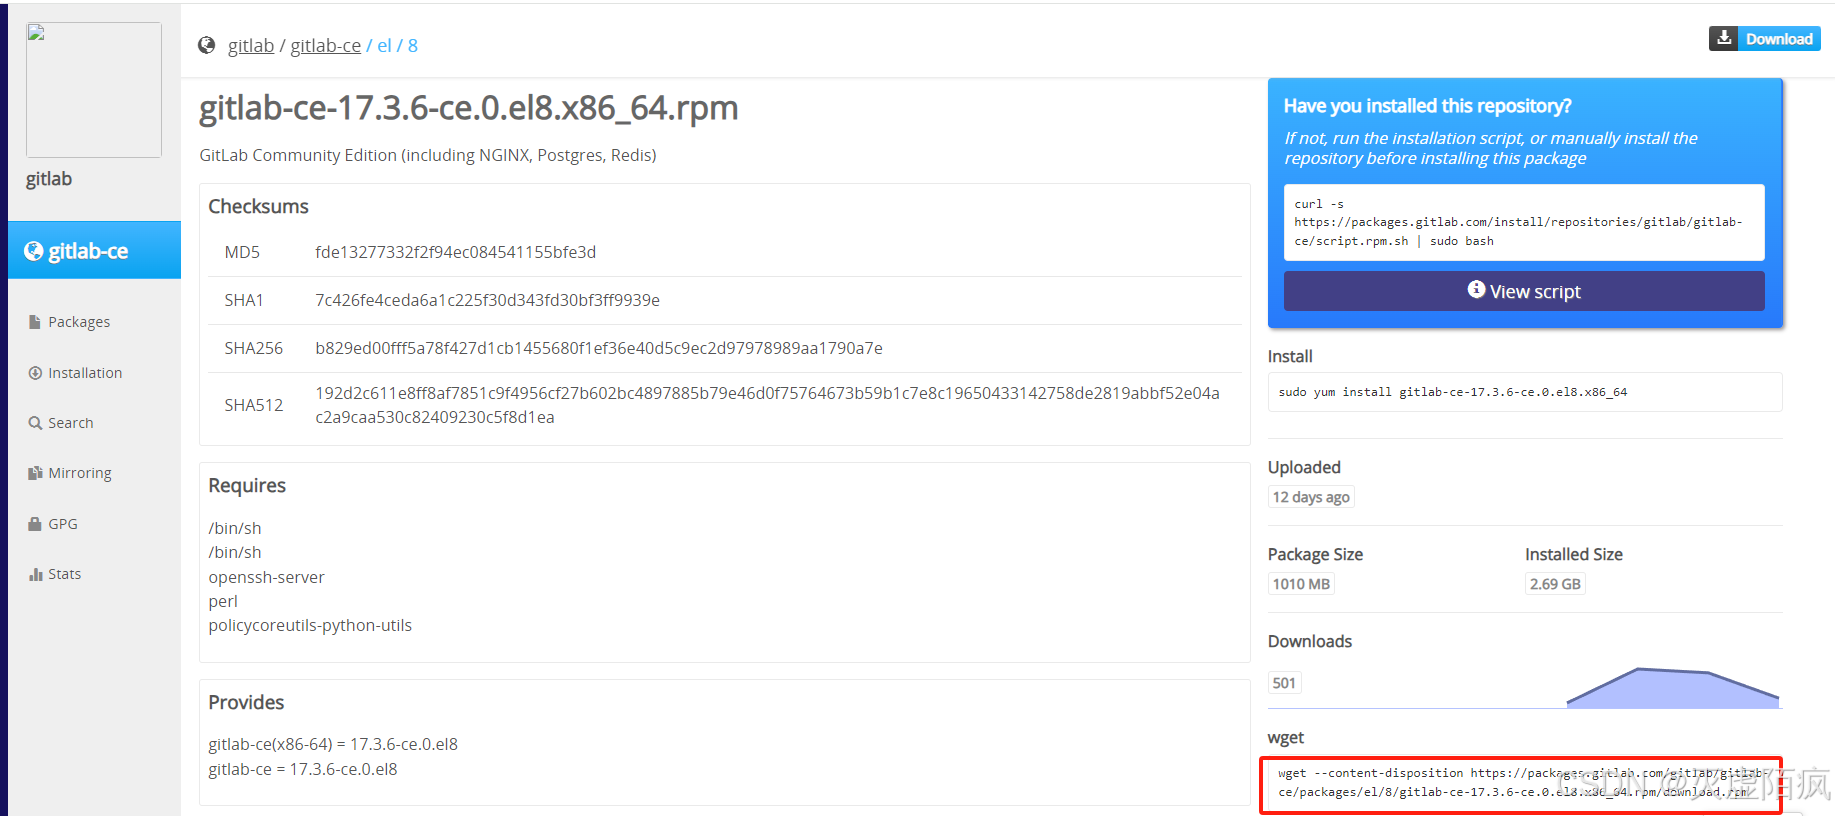Click the "8" segment in the breadcrumb
This screenshot has height=816, width=1835.
coord(413,46)
